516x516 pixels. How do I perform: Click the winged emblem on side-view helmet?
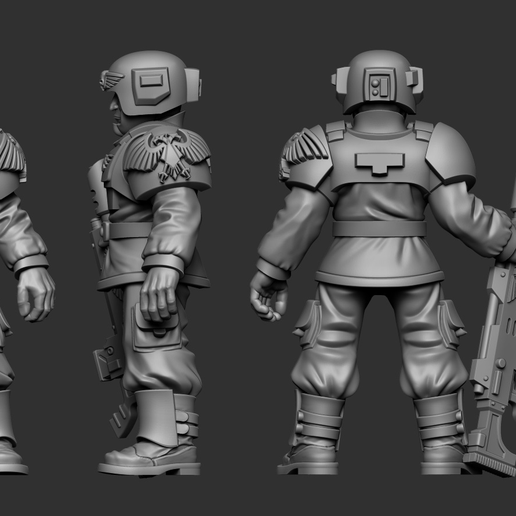tap(111, 80)
